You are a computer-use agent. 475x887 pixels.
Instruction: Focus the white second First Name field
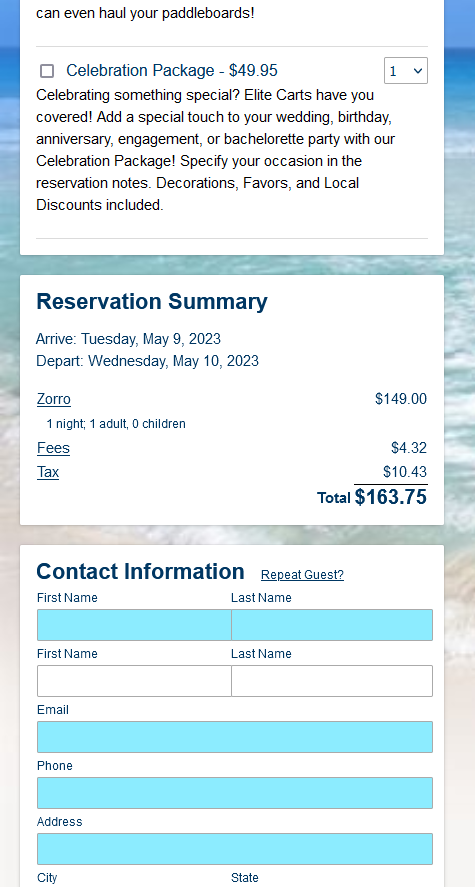point(134,681)
